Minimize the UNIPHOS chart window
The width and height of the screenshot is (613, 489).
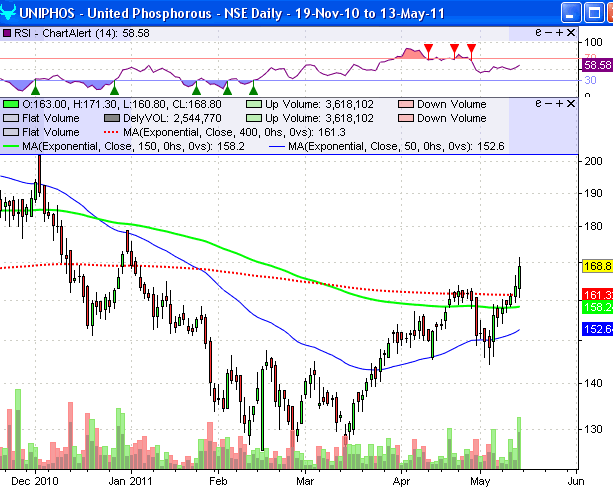coord(570,13)
